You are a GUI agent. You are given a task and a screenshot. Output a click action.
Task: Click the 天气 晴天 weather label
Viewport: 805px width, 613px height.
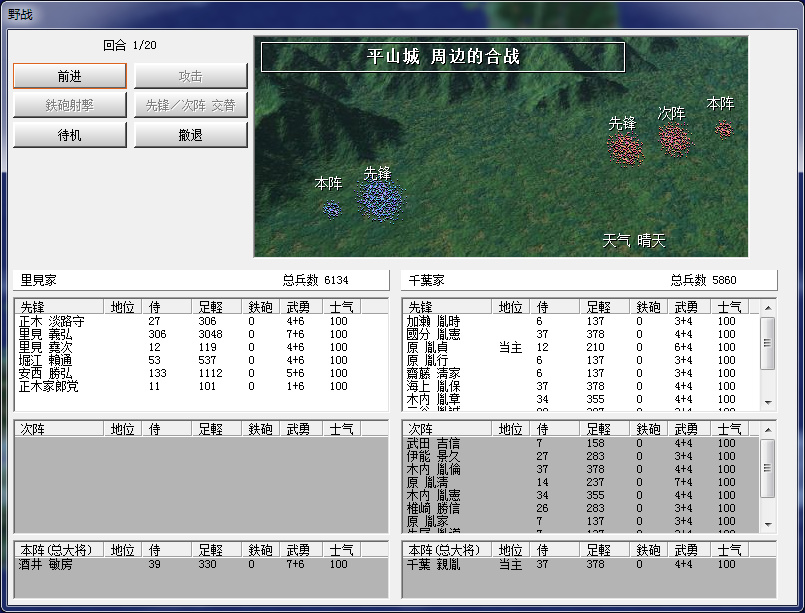tap(634, 240)
